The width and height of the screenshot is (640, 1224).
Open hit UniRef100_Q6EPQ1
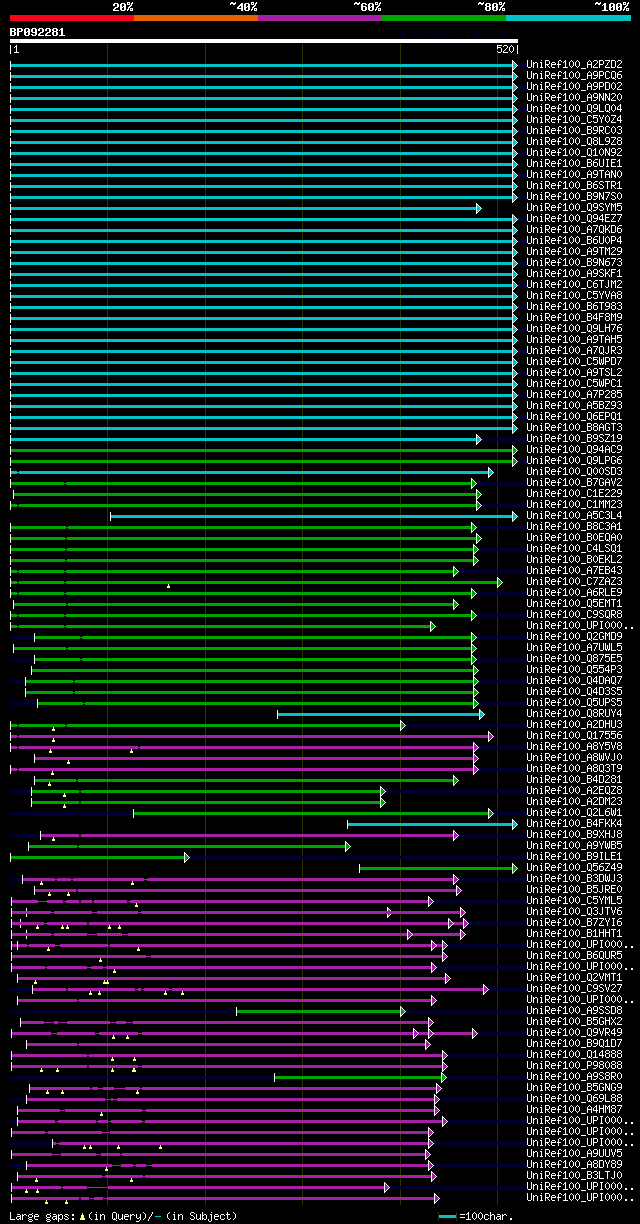pyautogui.click(x=574, y=417)
